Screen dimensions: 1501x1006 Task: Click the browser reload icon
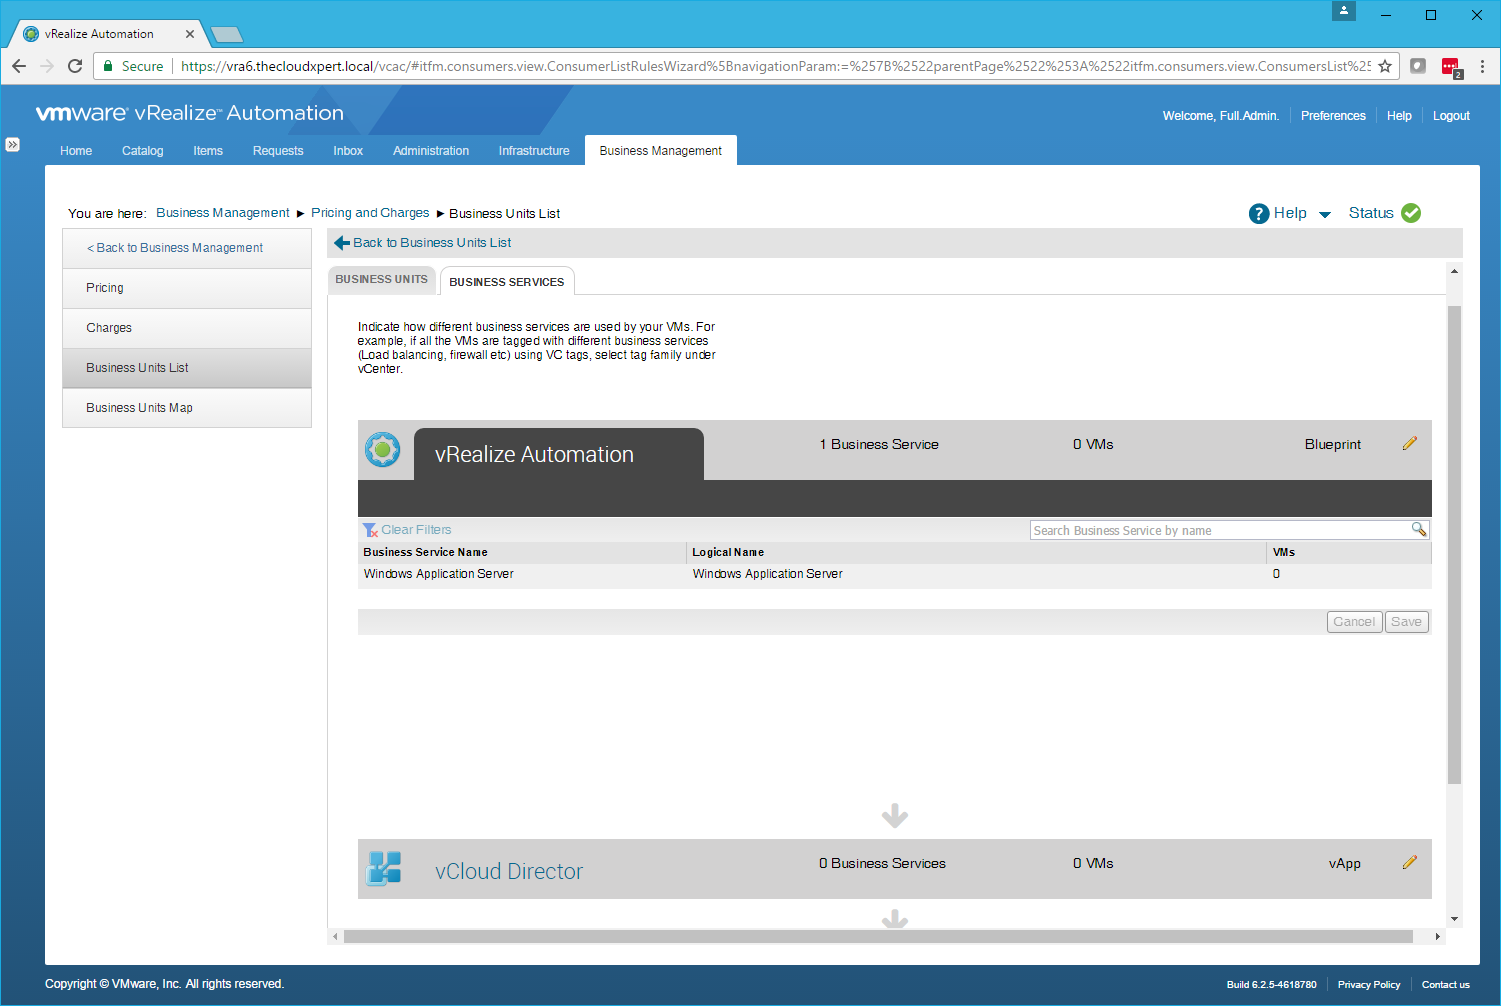(x=75, y=66)
